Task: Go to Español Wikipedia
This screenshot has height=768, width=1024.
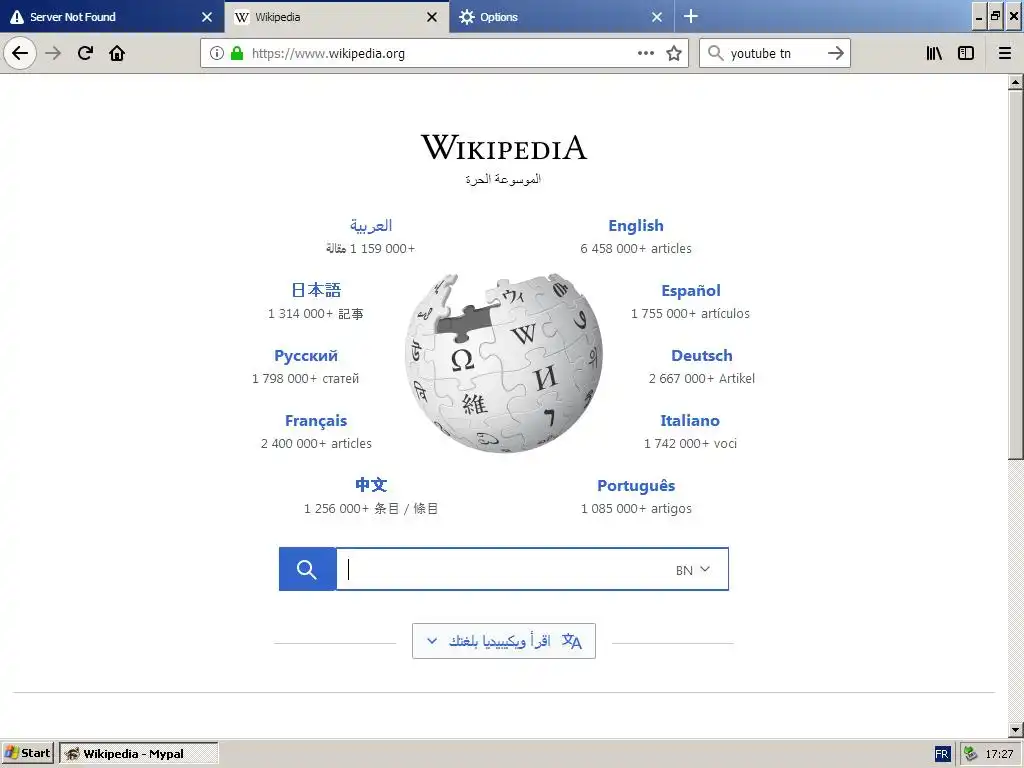Action: coord(691,291)
